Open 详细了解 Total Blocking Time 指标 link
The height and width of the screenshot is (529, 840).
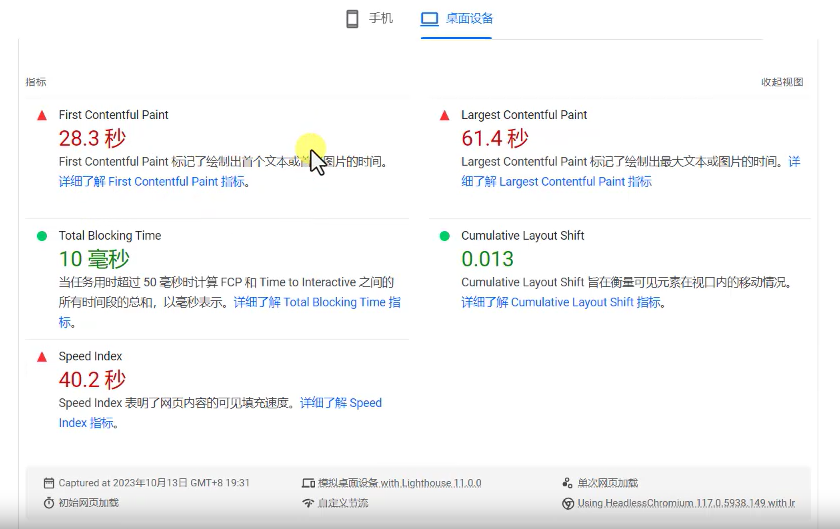point(316,302)
